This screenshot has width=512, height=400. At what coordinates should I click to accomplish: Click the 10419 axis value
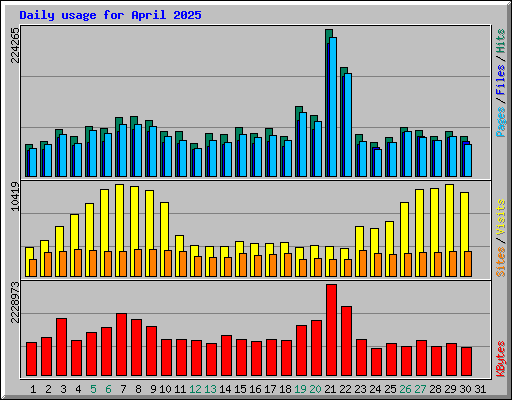pyautogui.click(x=15, y=196)
